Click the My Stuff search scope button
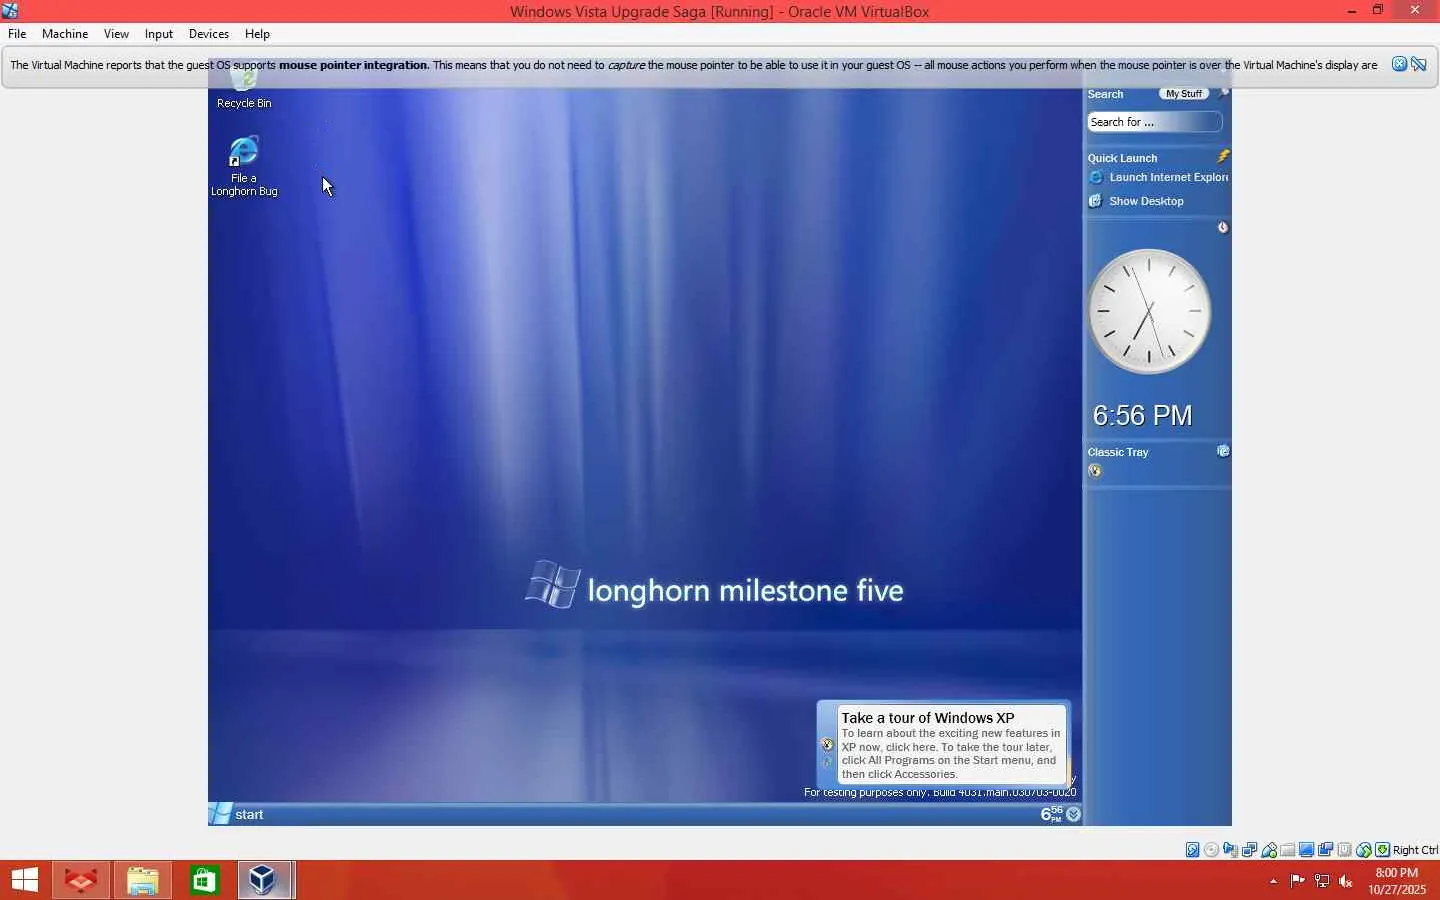Viewport: 1440px width, 900px height. (1184, 94)
